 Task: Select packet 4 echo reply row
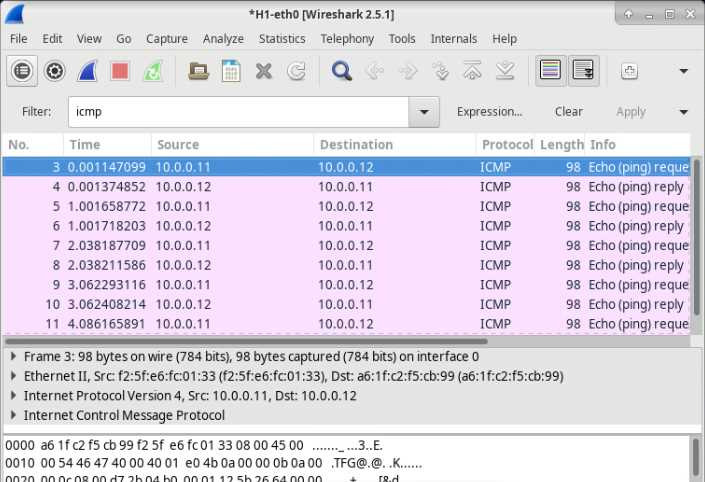[x=346, y=187]
